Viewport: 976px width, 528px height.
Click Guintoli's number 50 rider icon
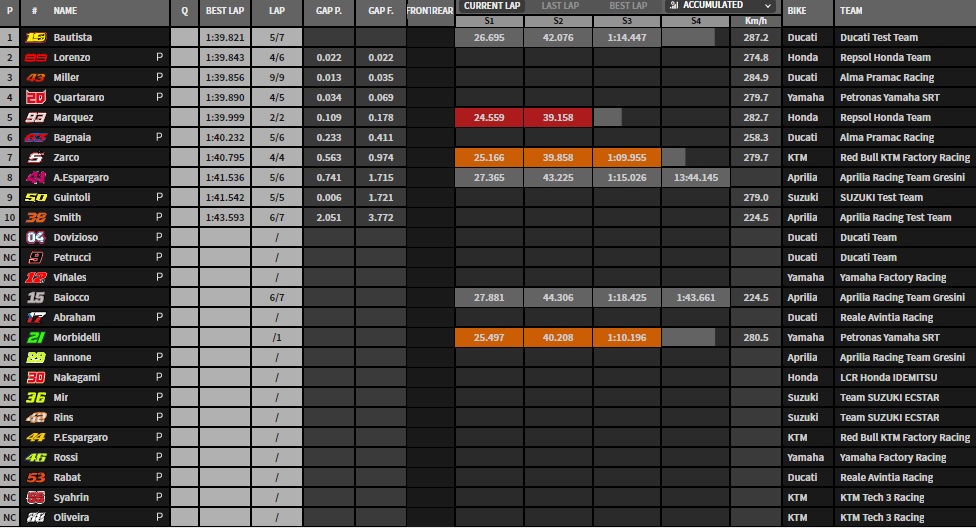pyautogui.click(x=35, y=197)
